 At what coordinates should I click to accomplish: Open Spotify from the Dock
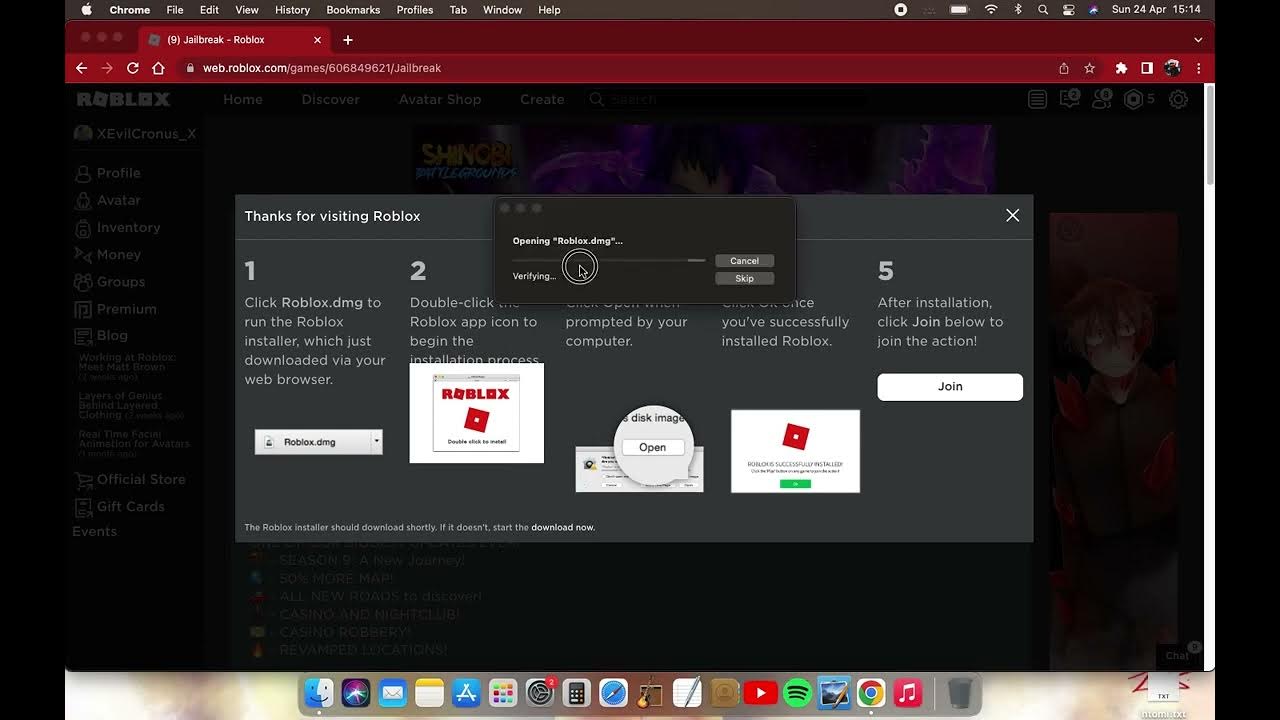pyautogui.click(x=797, y=692)
